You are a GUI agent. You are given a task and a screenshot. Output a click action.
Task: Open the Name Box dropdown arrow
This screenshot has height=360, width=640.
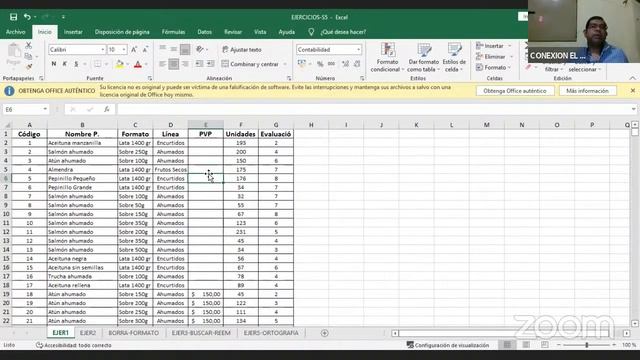click(45, 109)
